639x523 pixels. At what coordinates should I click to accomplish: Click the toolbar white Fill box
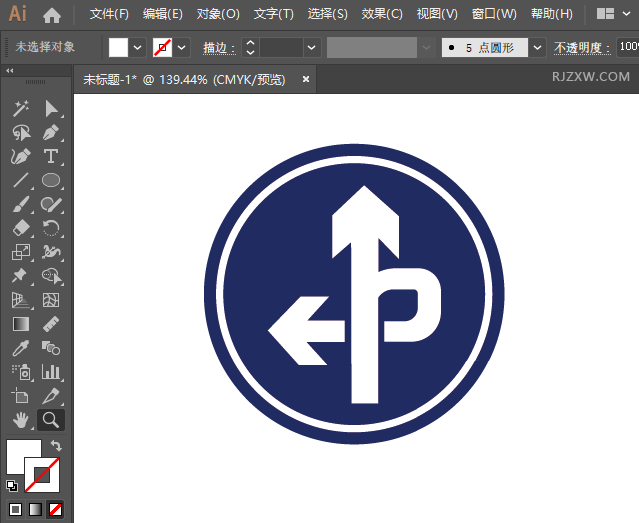18,450
